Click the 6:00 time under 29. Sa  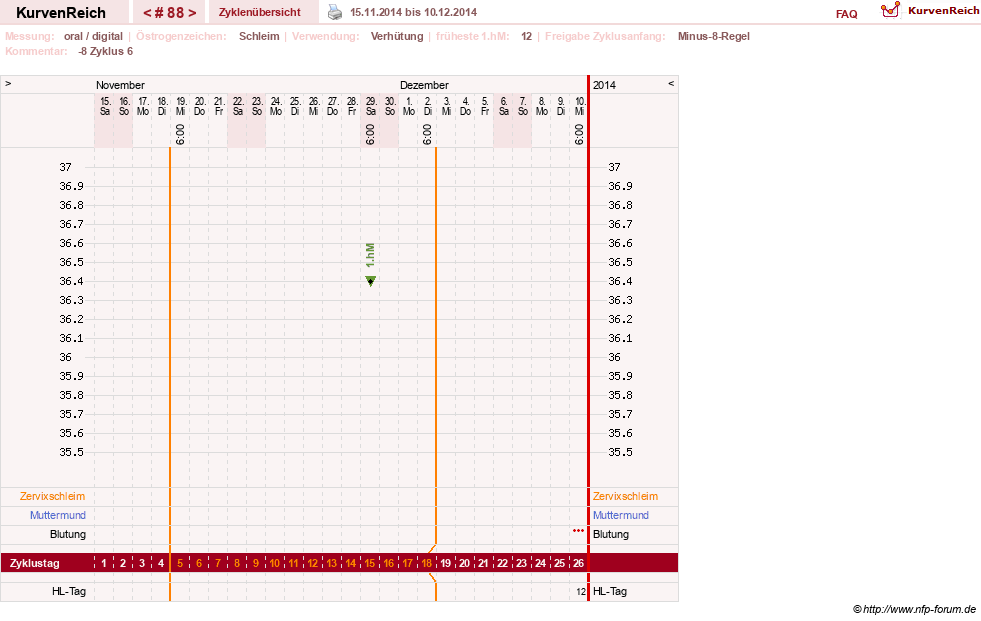(x=370, y=134)
